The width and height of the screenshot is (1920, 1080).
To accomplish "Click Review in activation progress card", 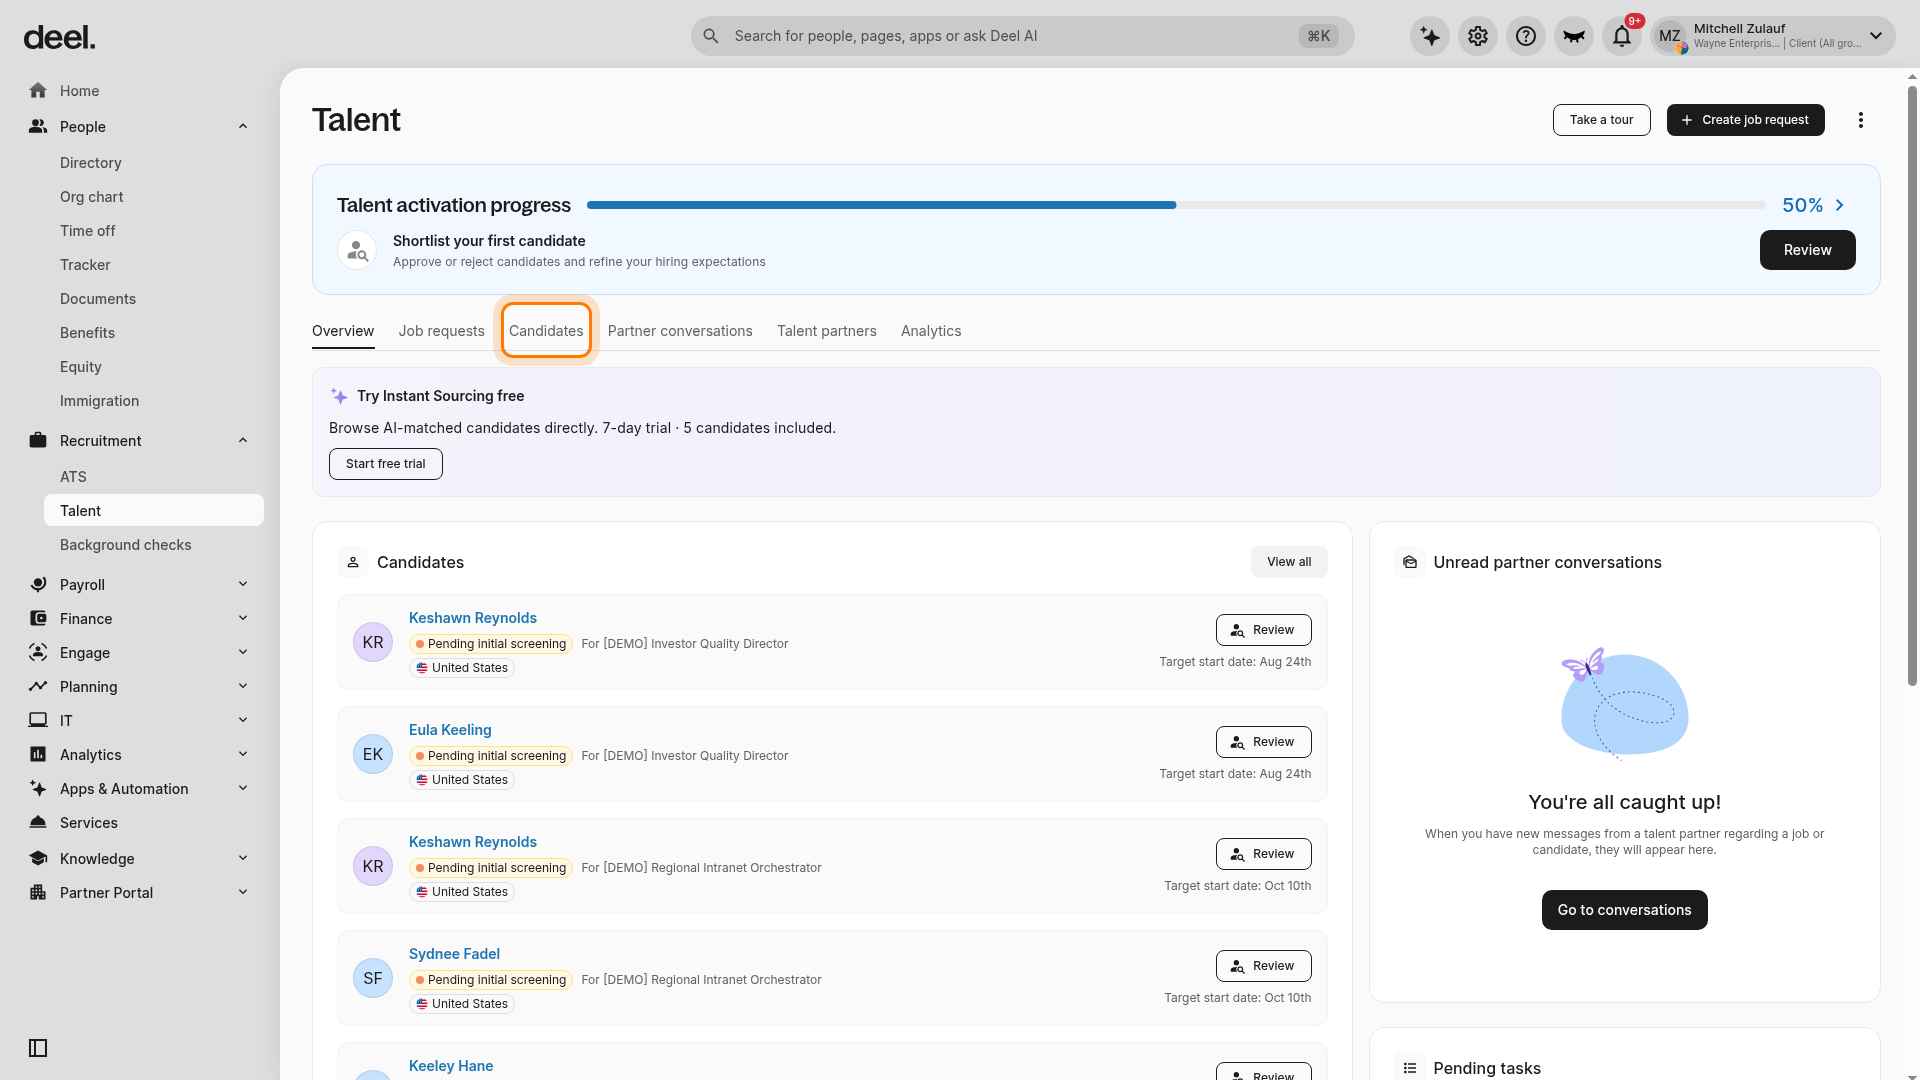I will tap(1808, 250).
